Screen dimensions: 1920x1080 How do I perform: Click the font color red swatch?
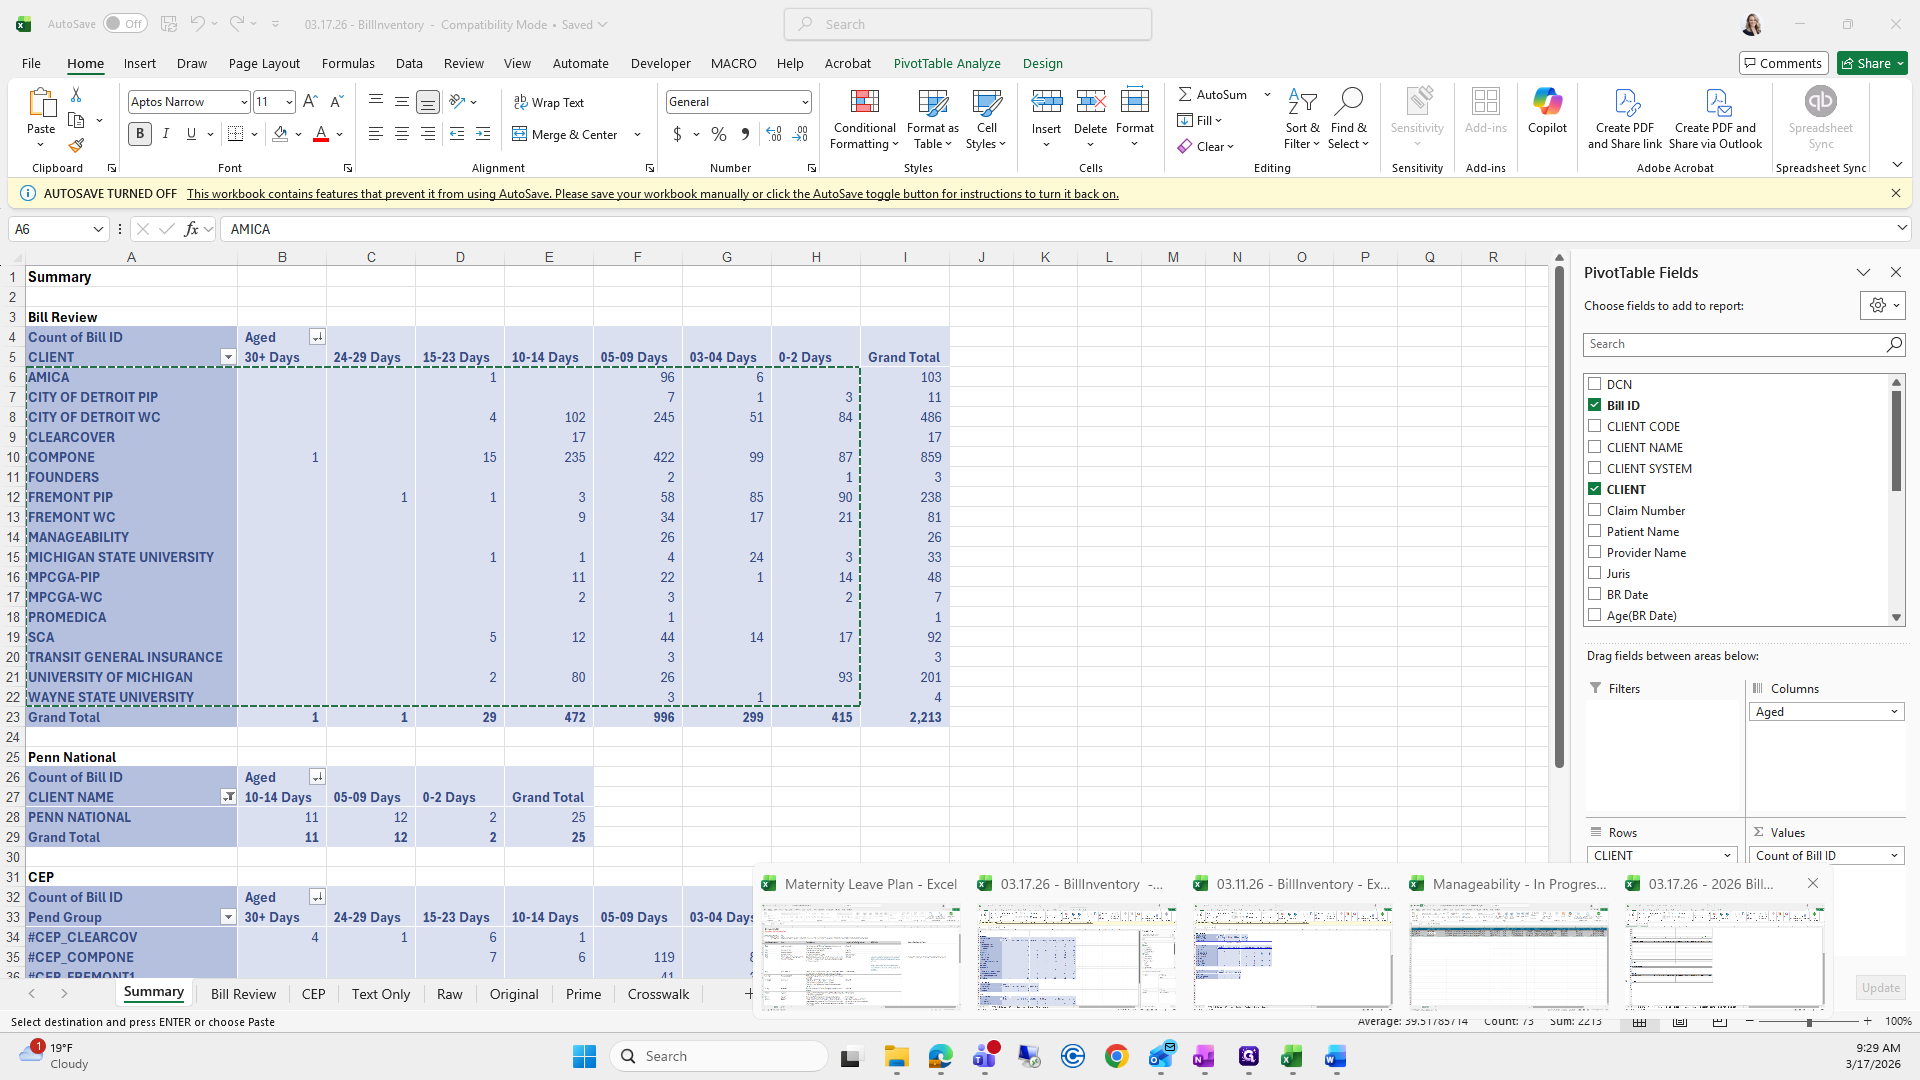321,134
